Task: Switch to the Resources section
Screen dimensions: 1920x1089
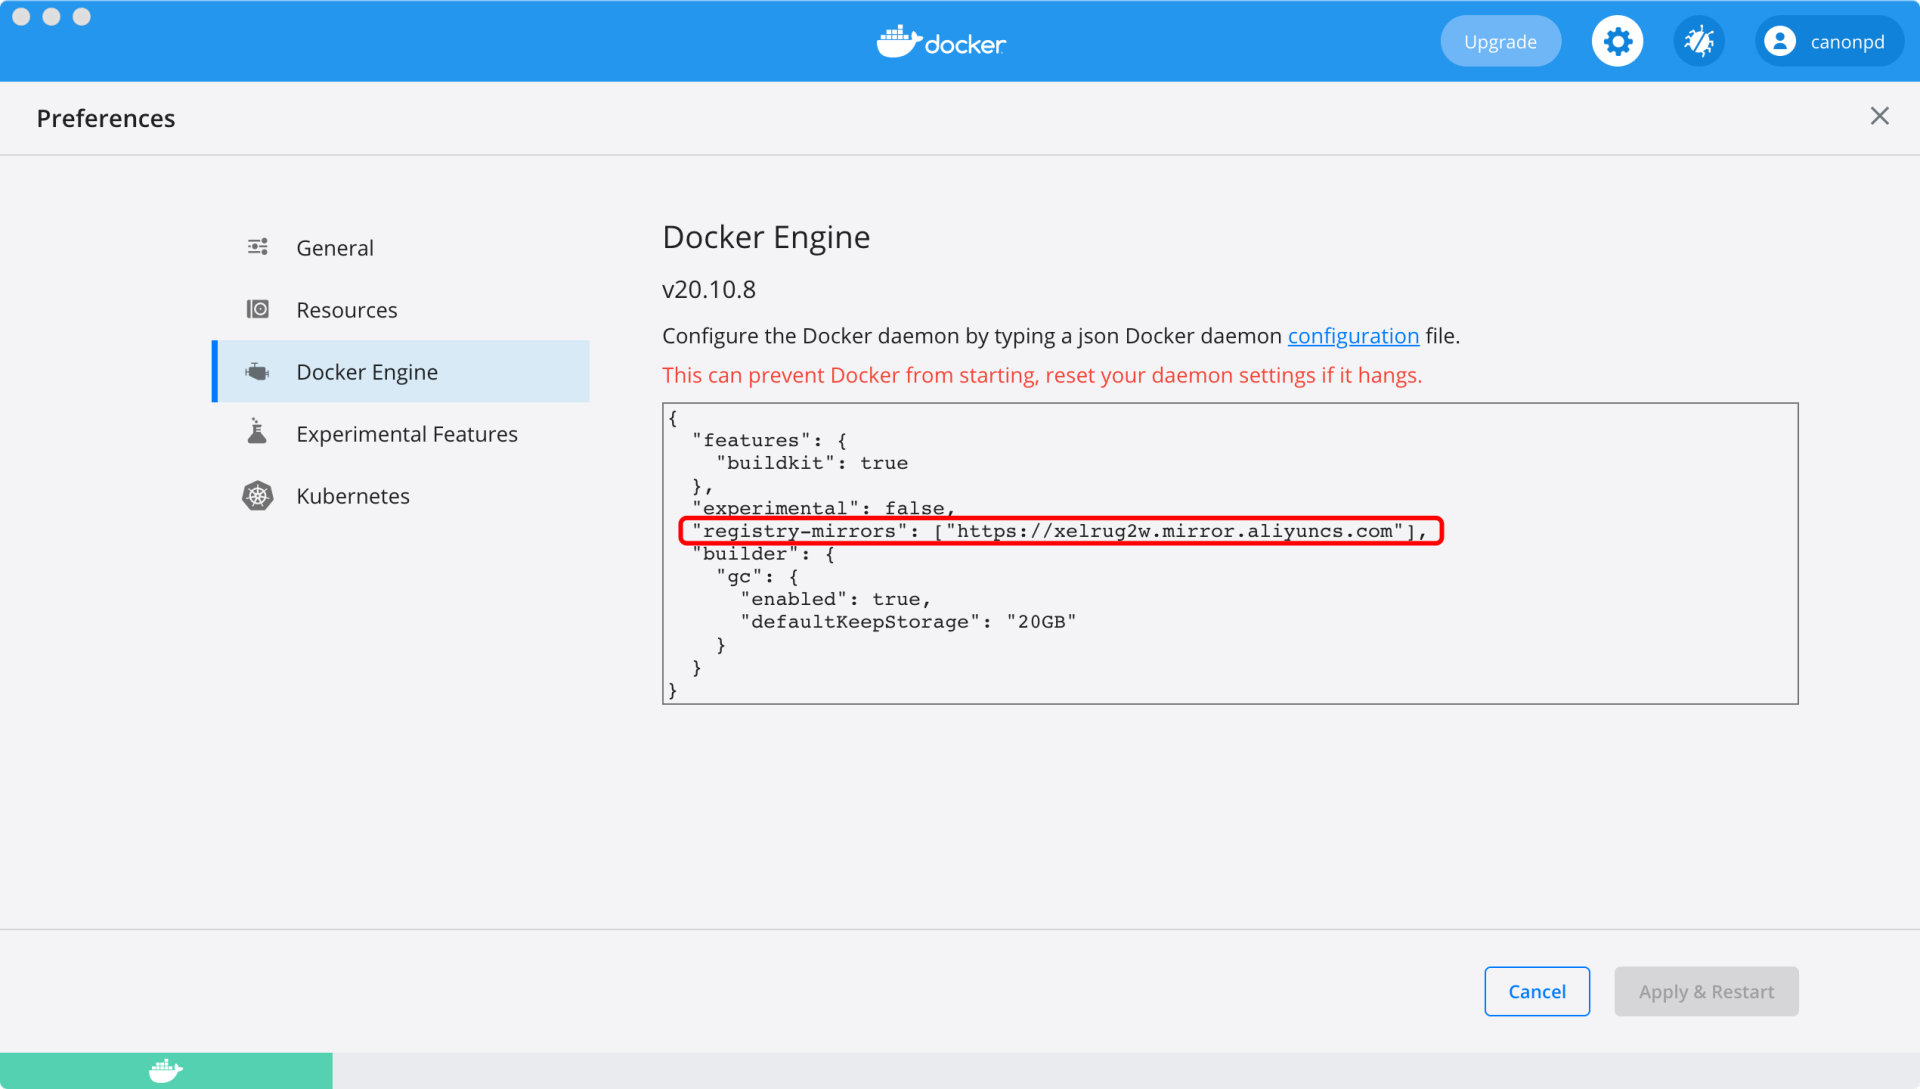Action: tap(347, 309)
